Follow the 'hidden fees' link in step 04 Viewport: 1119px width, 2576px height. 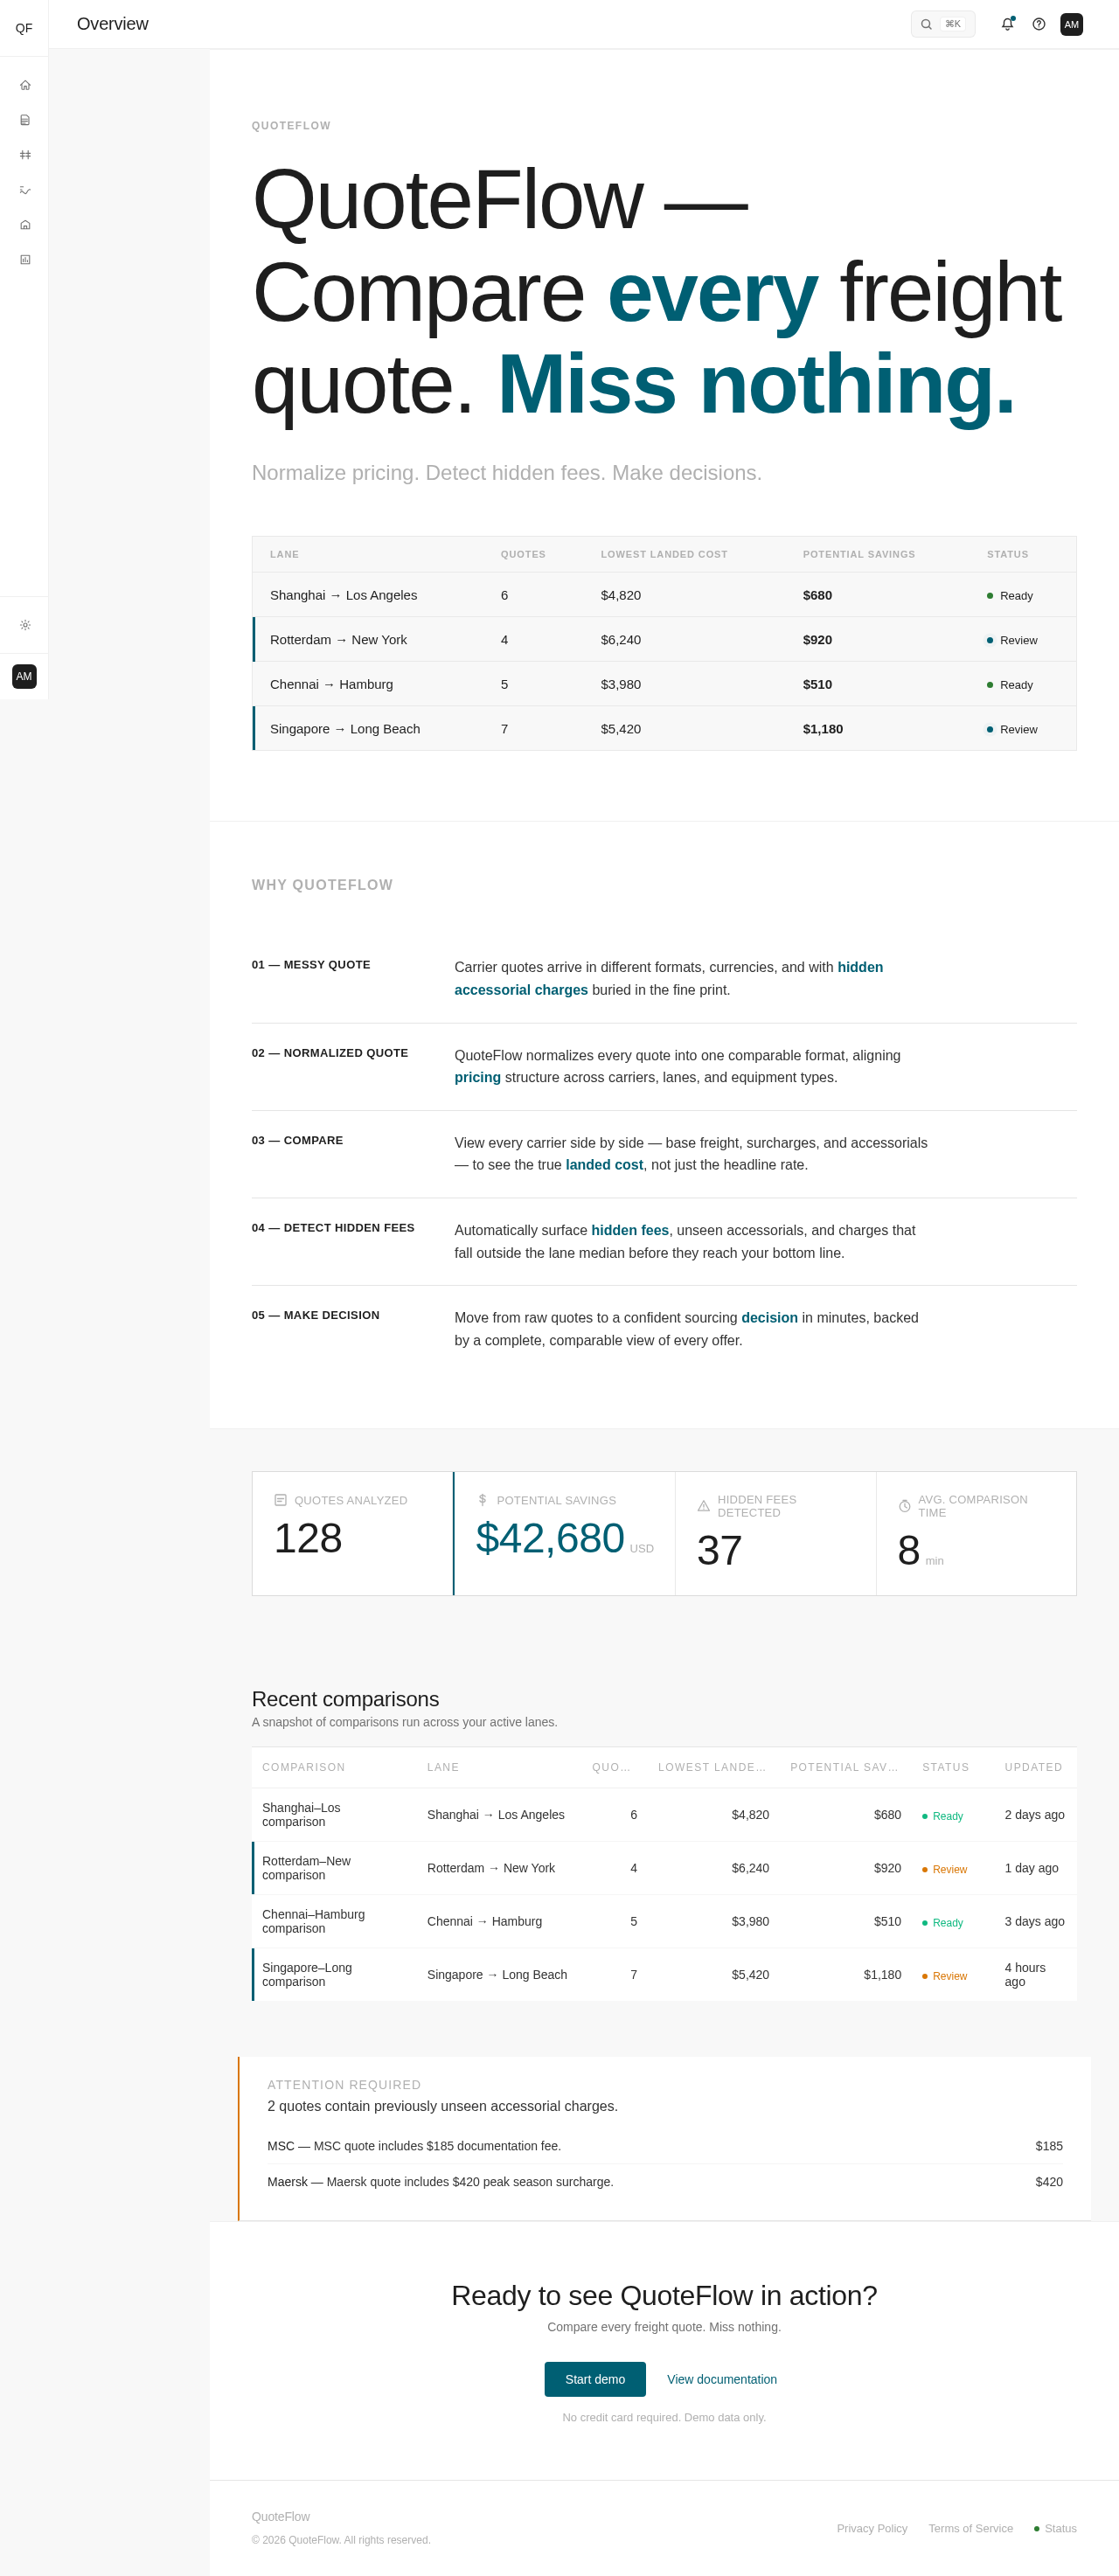[x=630, y=1230]
